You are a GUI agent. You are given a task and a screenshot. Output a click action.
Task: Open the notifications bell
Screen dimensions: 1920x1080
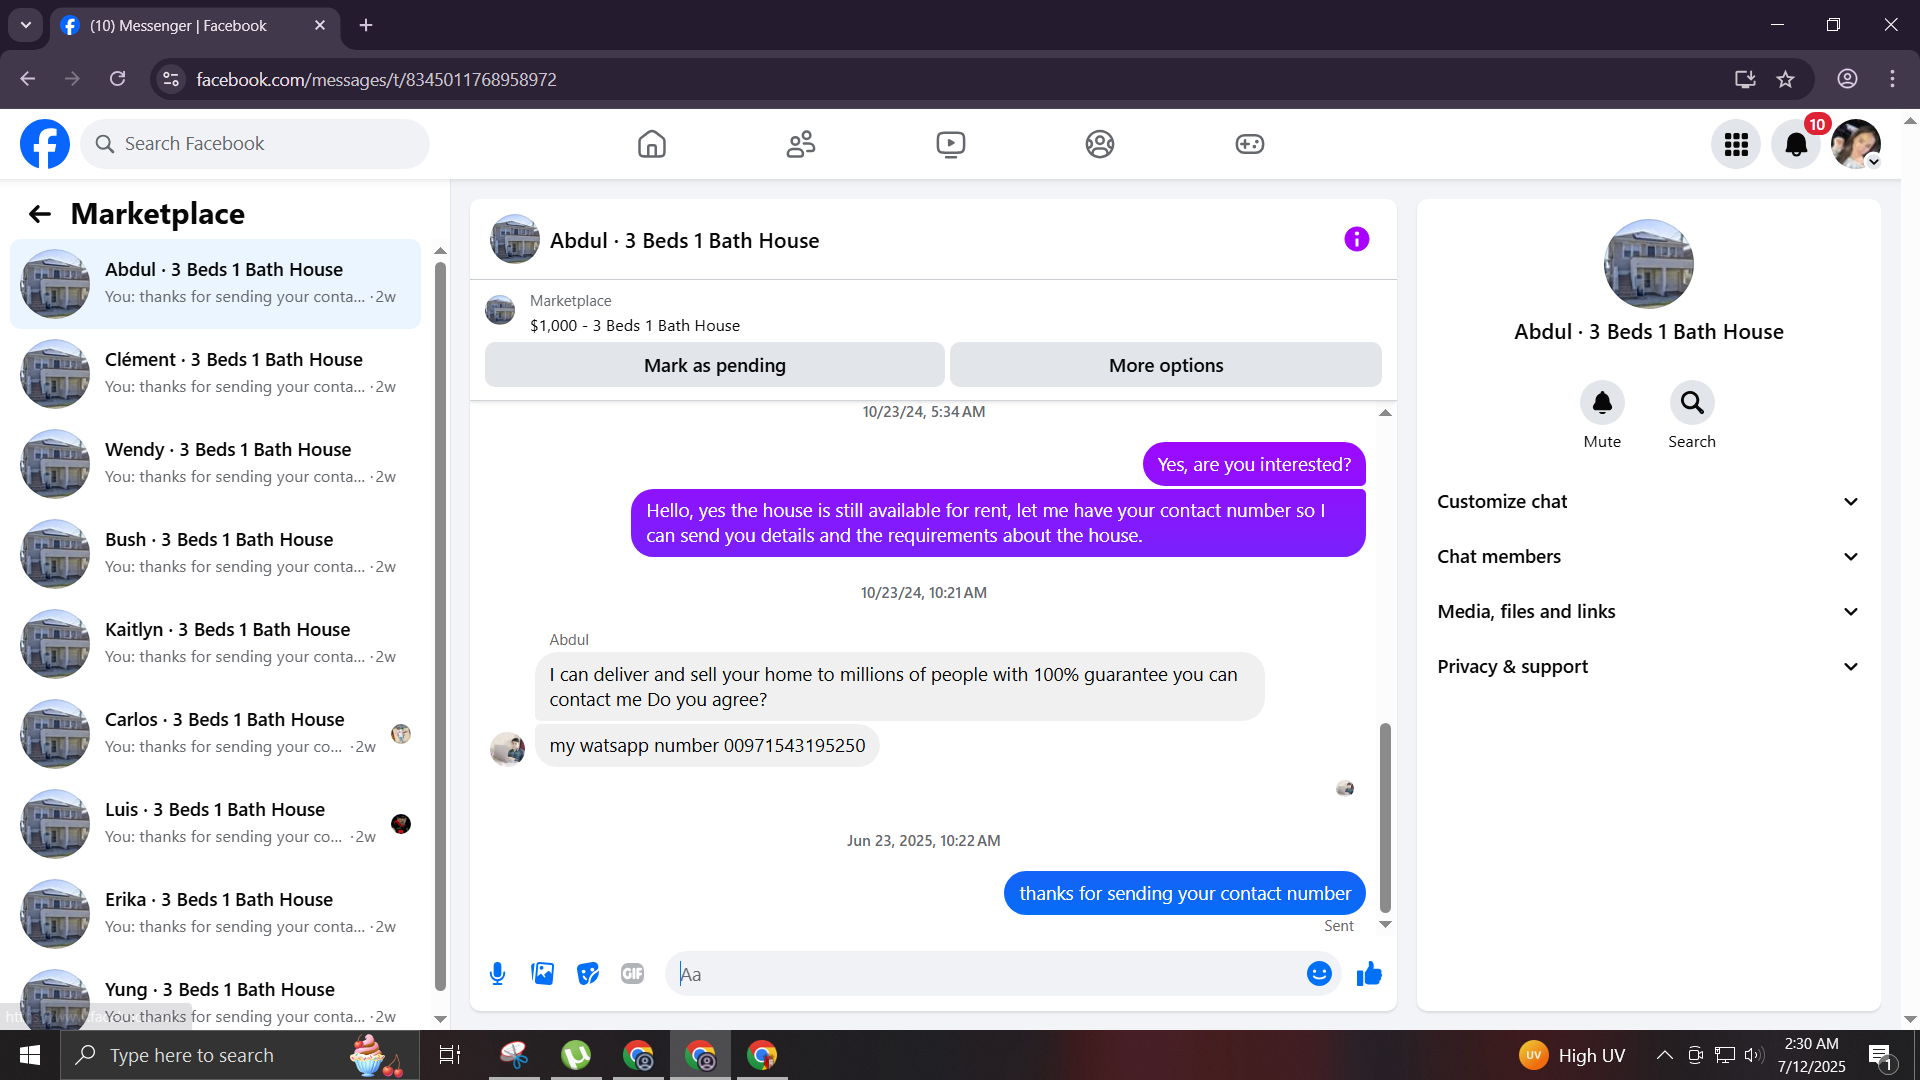[x=1796, y=144]
